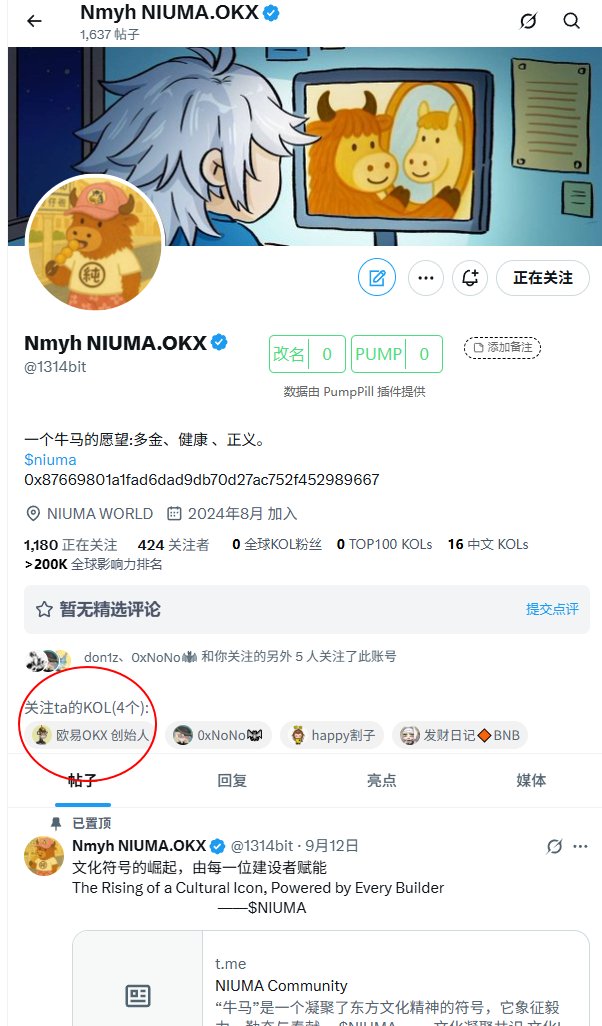Switch to the 亮点 highlights tab
The image size is (602, 1026).
point(381,780)
